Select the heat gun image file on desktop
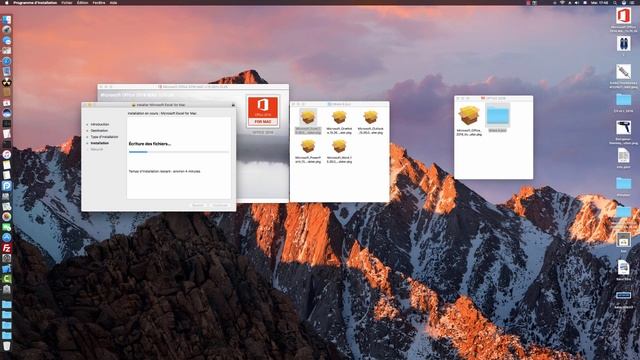This screenshot has height=360, width=640. (x=623, y=128)
